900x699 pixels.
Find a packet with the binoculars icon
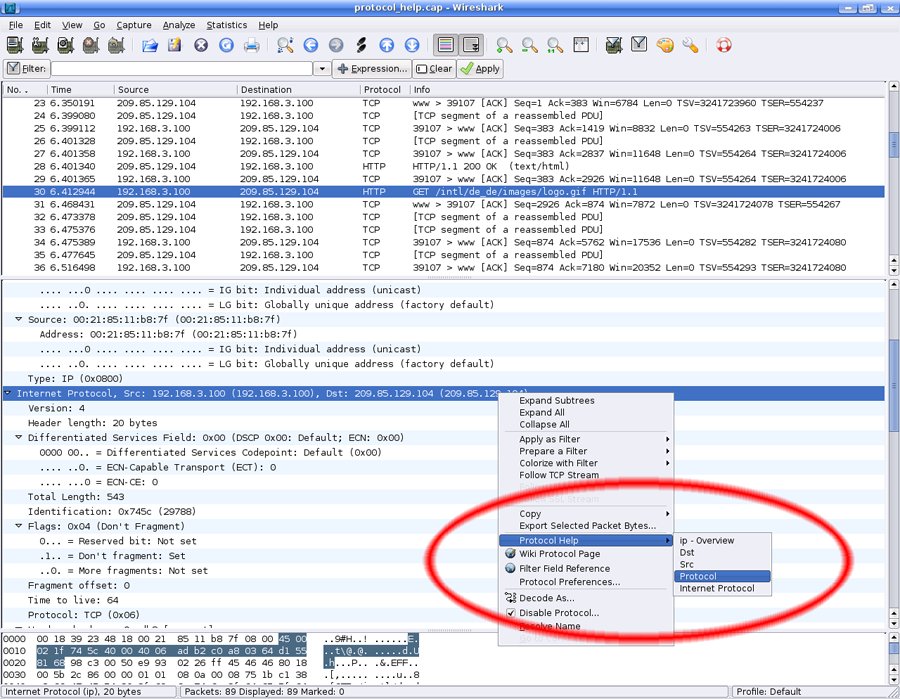click(285, 45)
